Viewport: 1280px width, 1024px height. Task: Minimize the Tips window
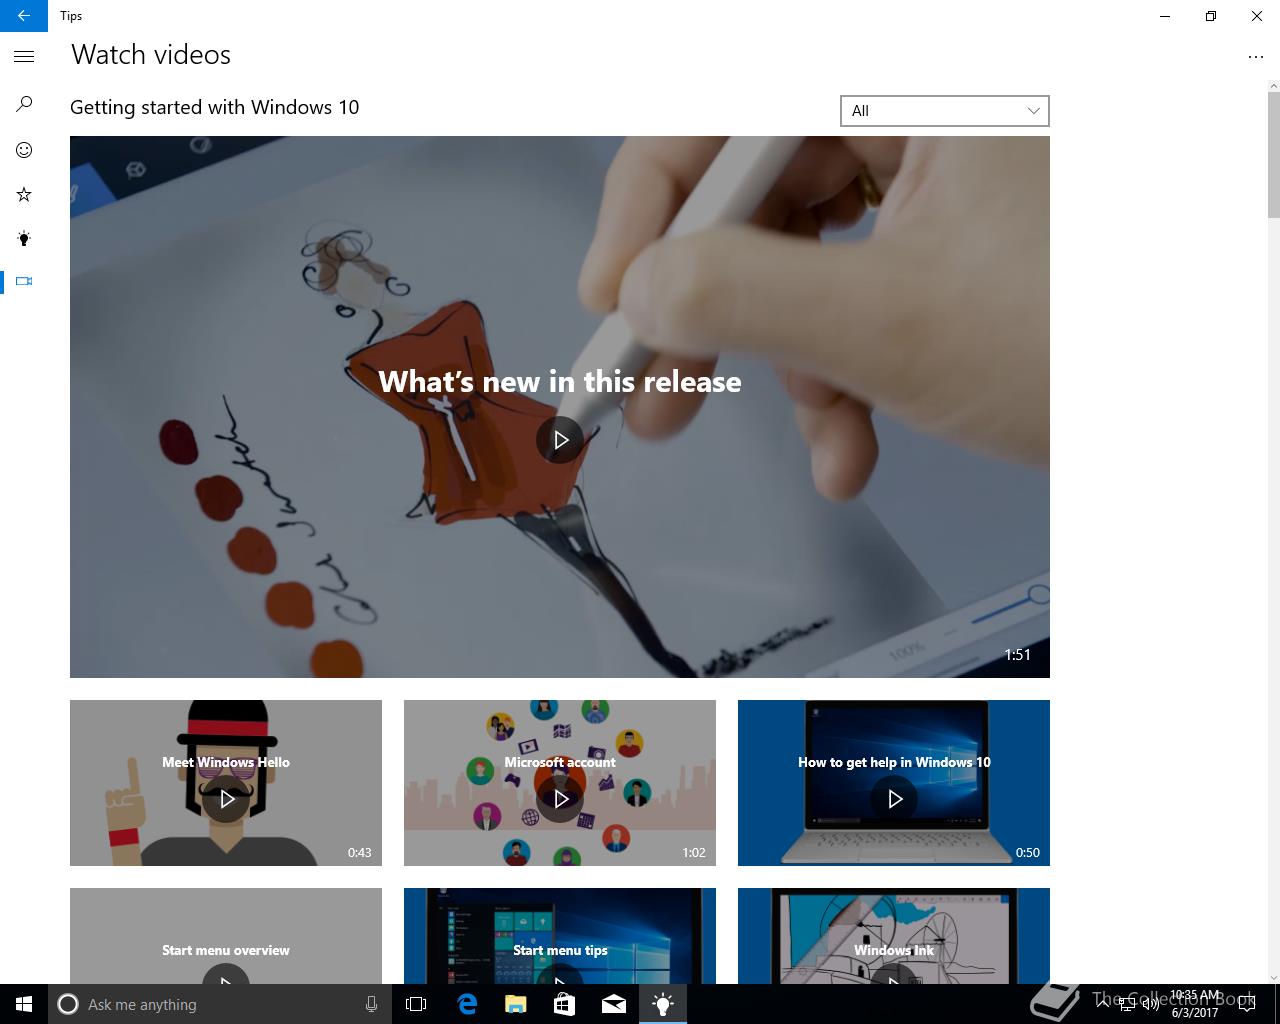pyautogui.click(x=1165, y=16)
